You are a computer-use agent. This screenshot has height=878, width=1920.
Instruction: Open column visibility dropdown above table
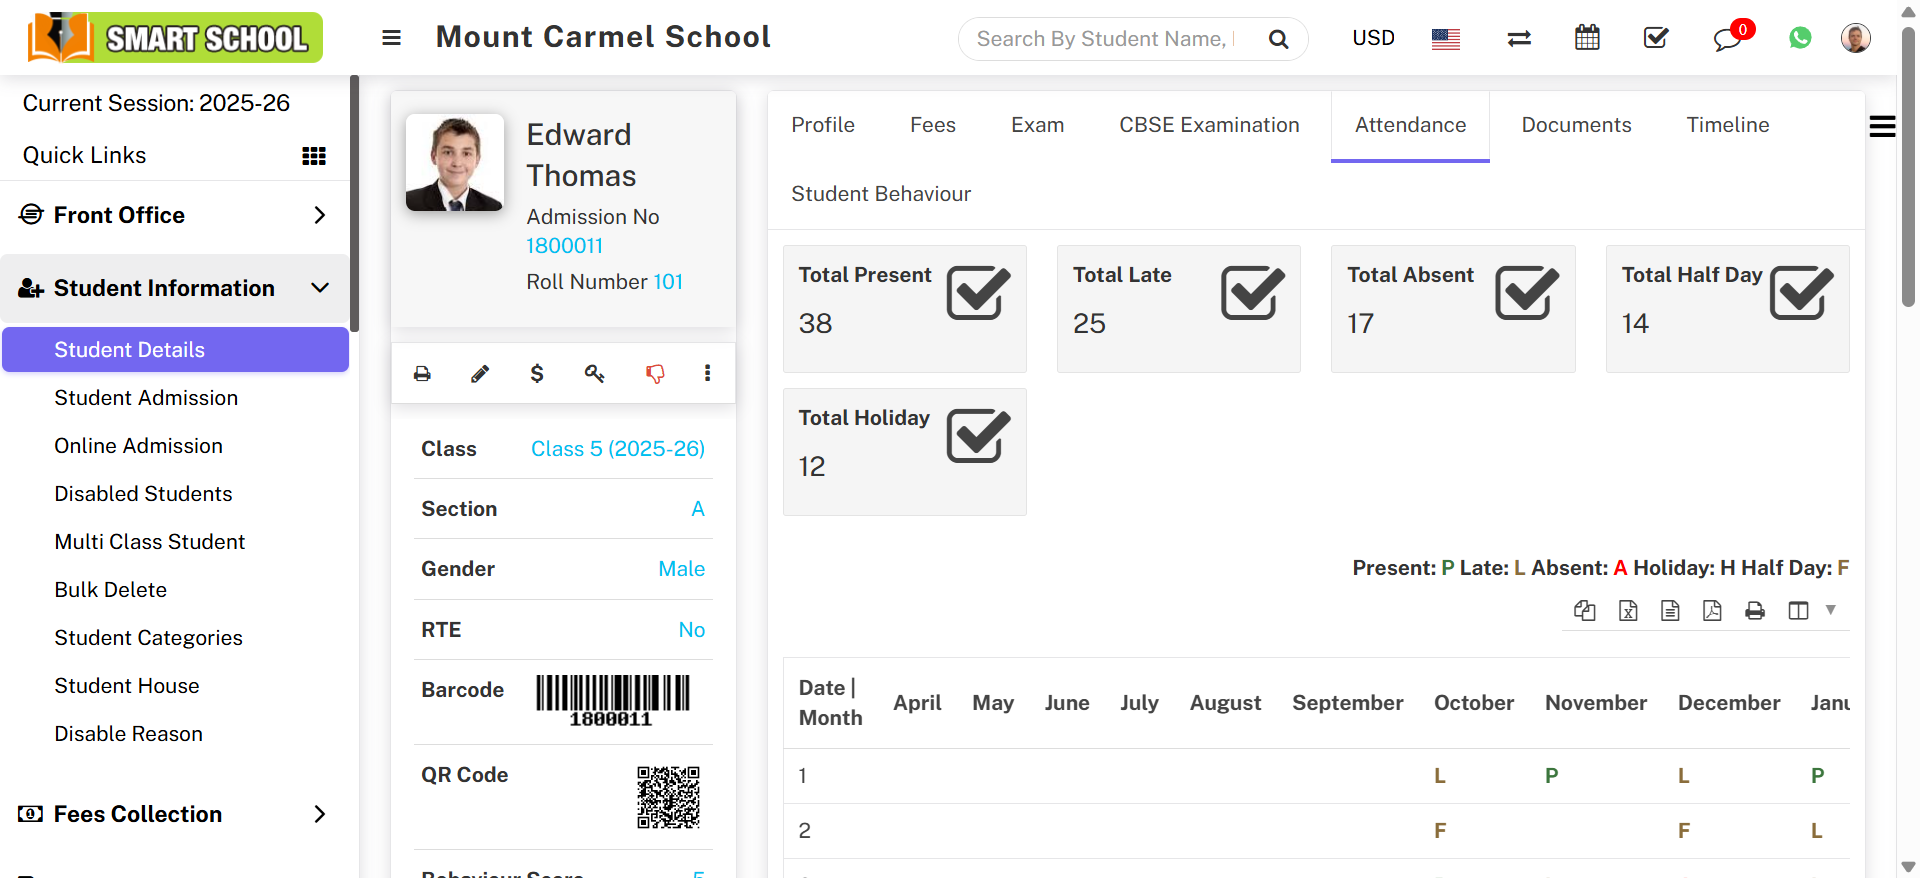tap(1807, 611)
